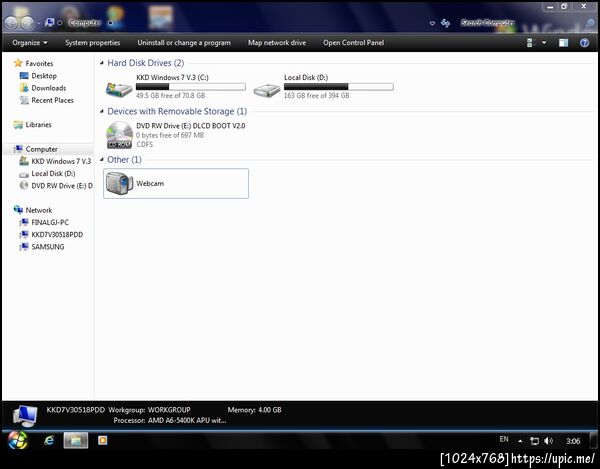Click the Downloads folder icon in sidebar
Screen dimensions: 600x469
coord(24,88)
